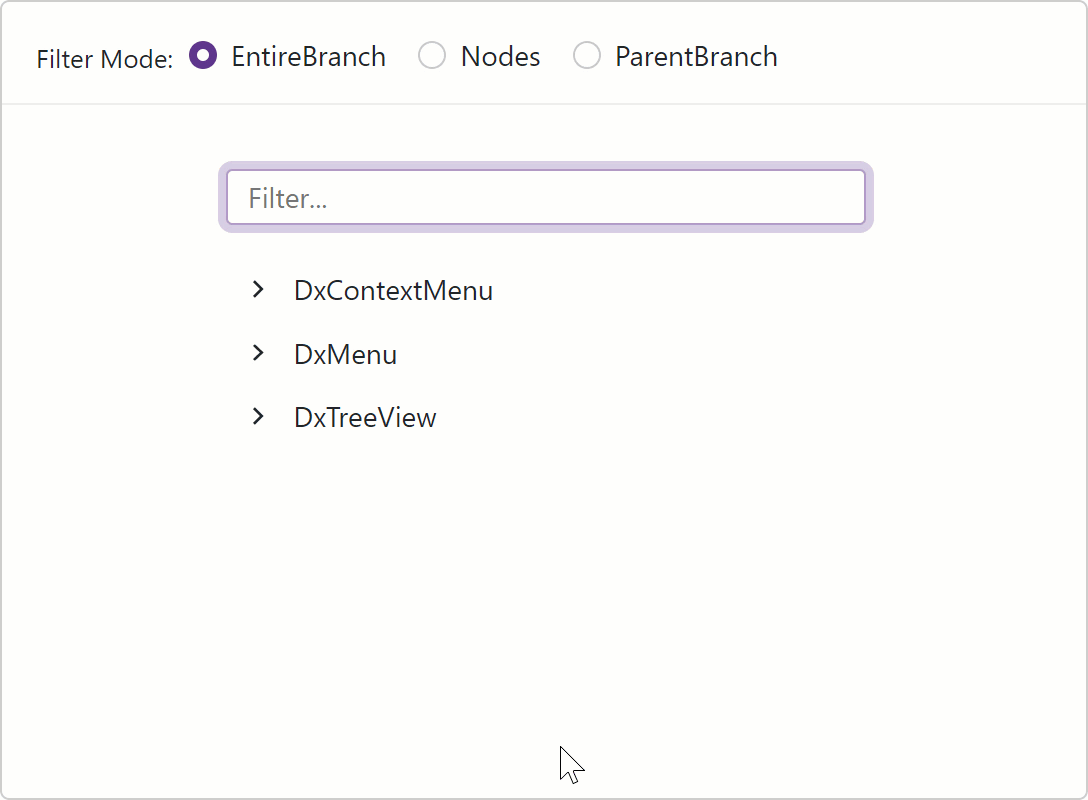Click the chevron icon beside DxTreeView
Viewport: 1088px width, 800px height.
coord(259,417)
